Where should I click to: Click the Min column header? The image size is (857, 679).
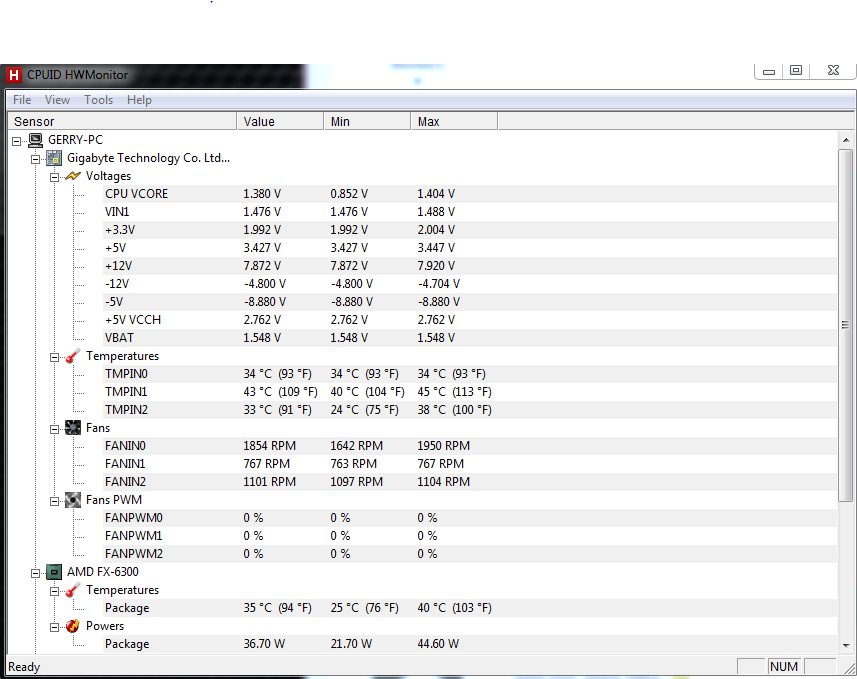point(367,121)
